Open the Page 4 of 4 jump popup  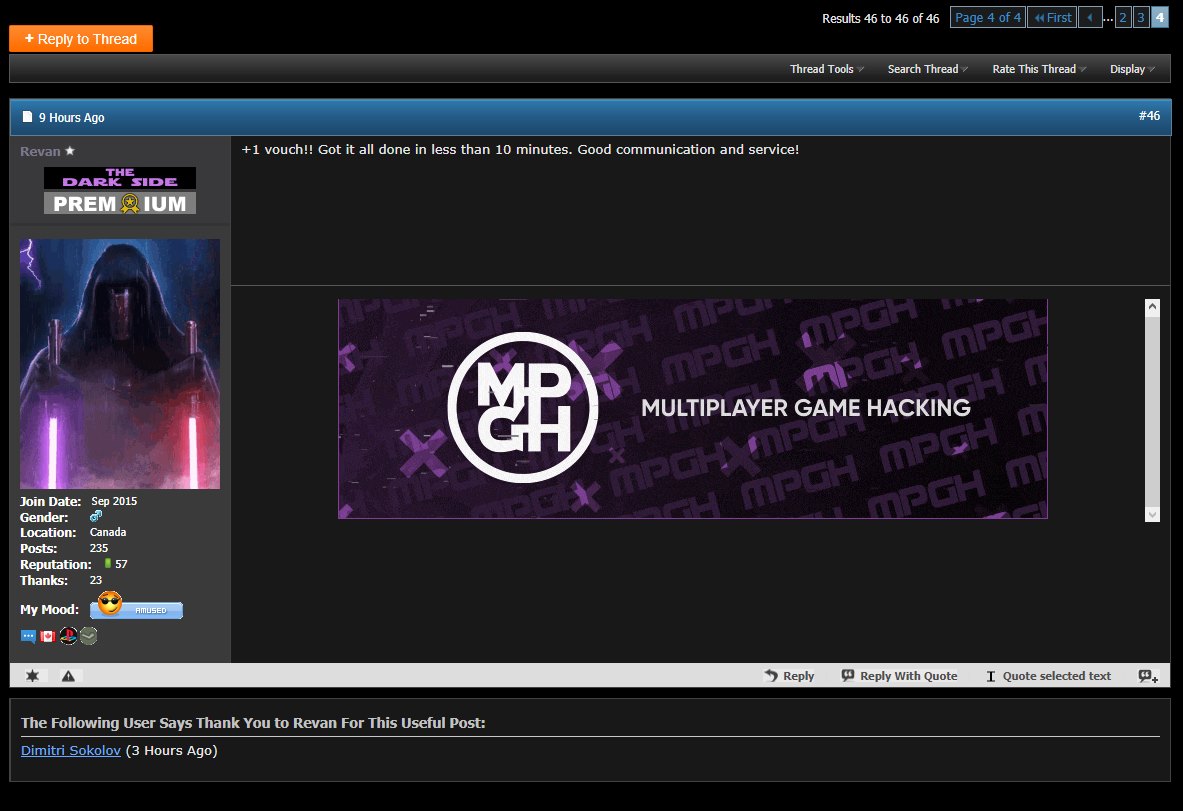(987, 17)
